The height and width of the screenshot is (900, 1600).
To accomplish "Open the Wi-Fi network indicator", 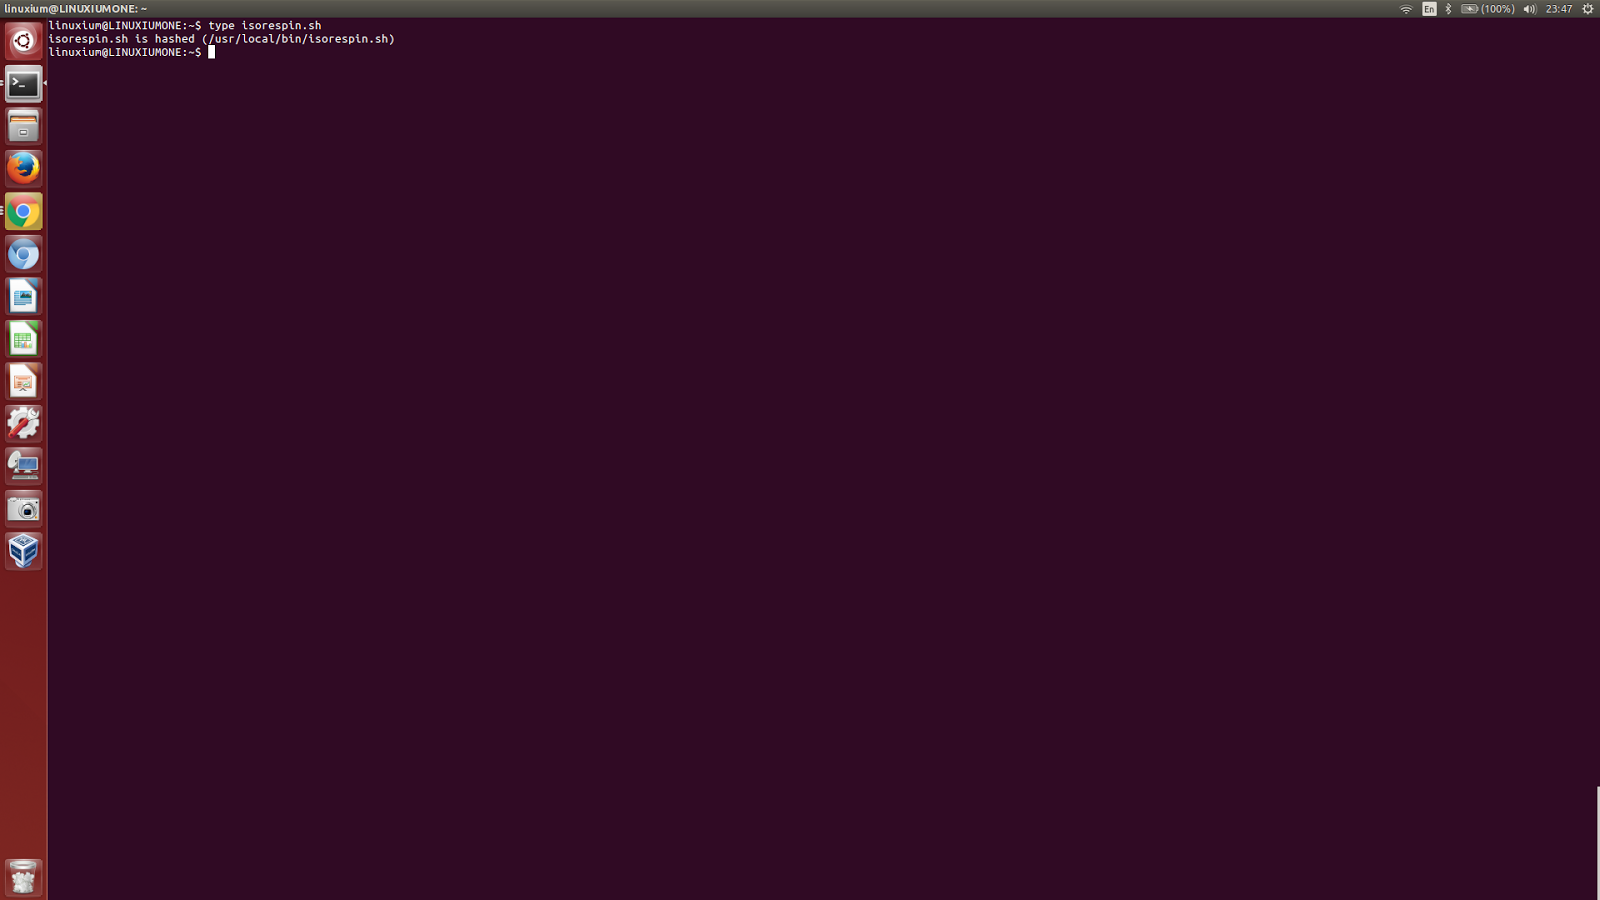I will [1406, 9].
